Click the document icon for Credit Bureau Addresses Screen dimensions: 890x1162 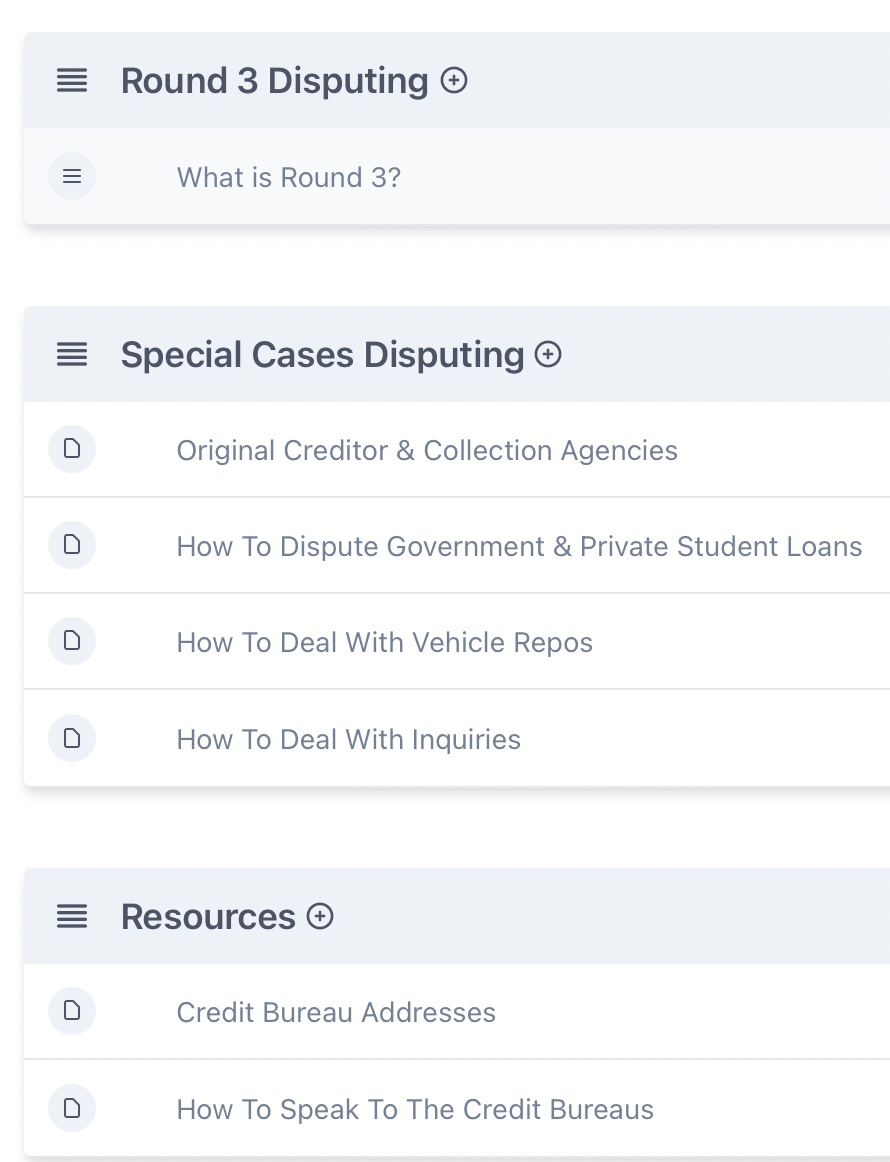[x=72, y=1012]
